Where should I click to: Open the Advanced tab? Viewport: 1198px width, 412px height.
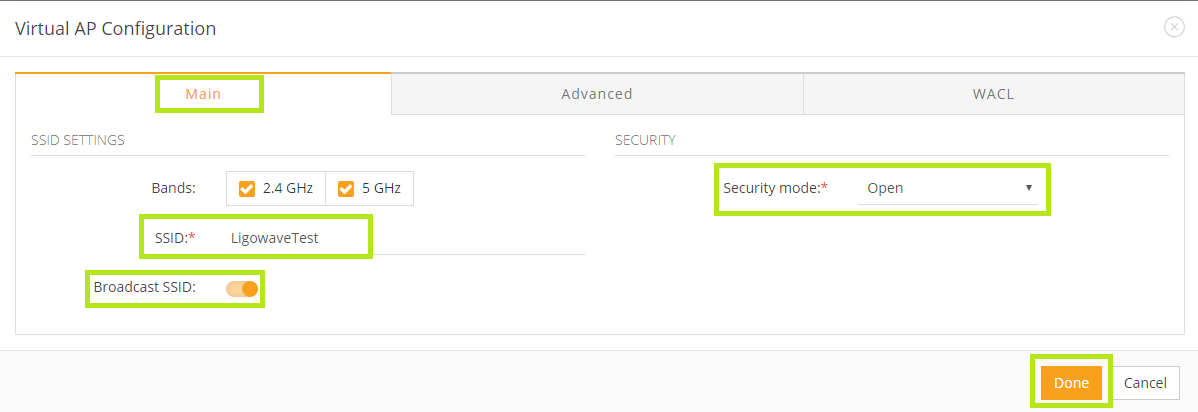[597, 94]
